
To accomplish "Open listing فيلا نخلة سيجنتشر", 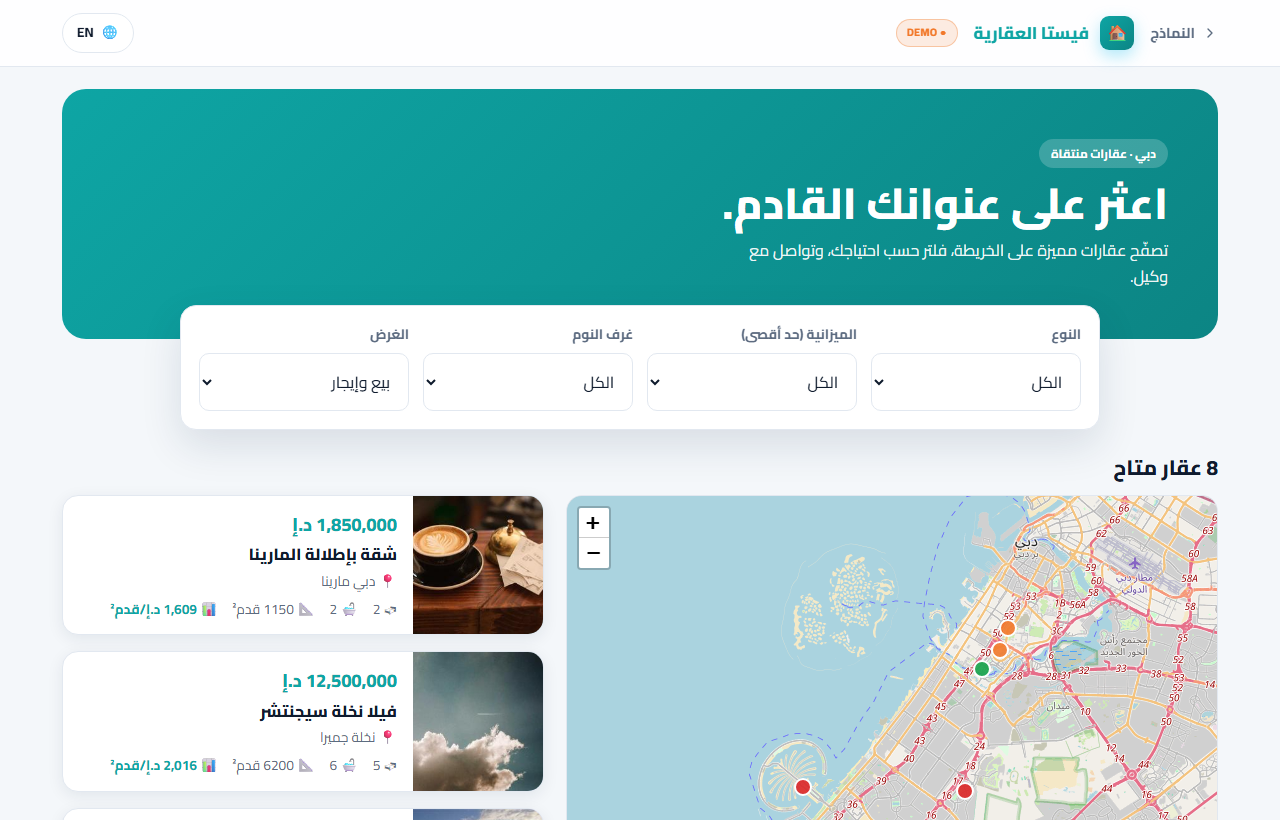I will 328,711.
